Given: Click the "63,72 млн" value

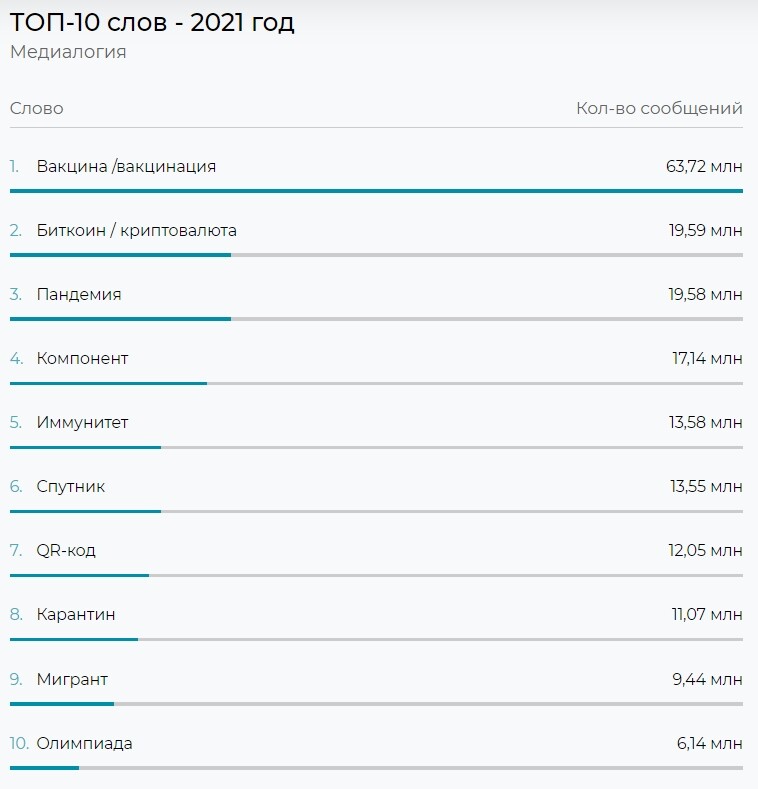Looking at the screenshot, I should click(x=704, y=166).
